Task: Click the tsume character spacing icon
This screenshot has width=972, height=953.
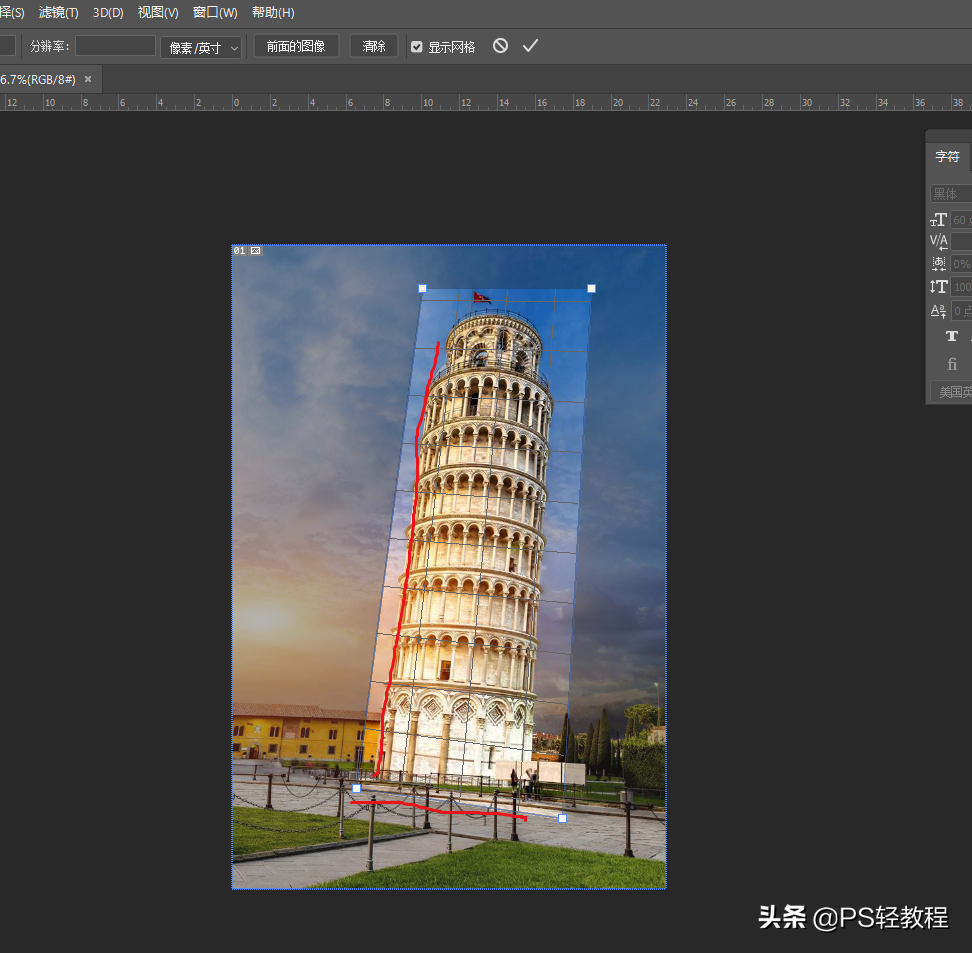Action: pos(939,264)
